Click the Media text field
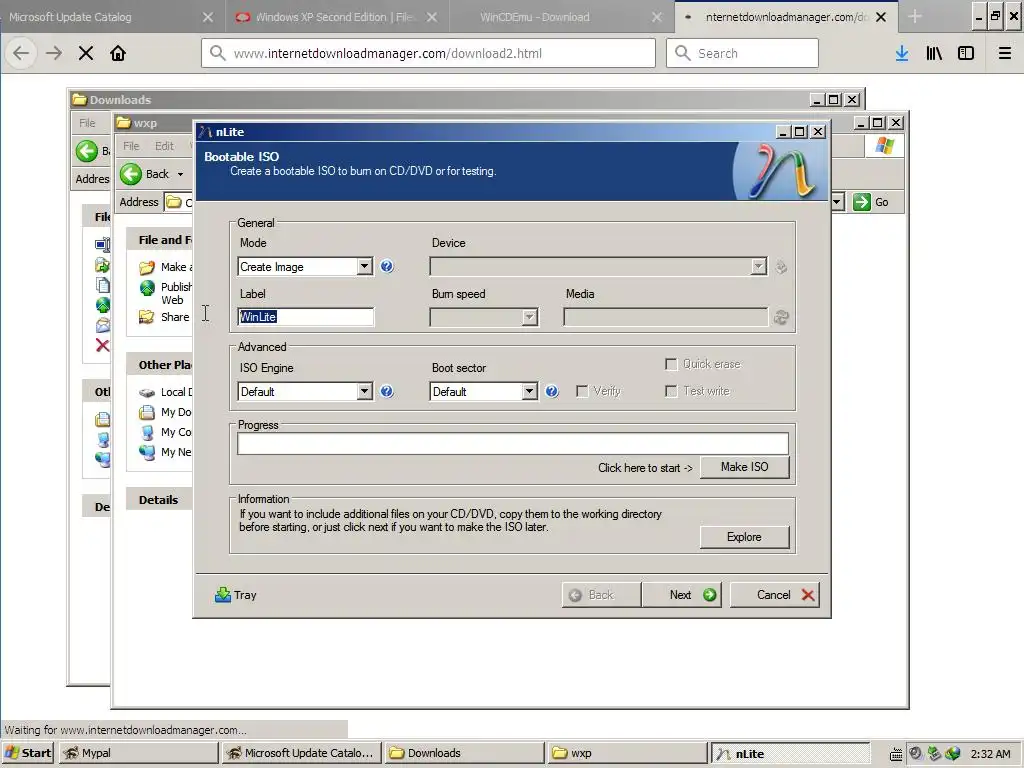This screenshot has height=768, width=1024. pyautogui.click(x=665, y=317)
